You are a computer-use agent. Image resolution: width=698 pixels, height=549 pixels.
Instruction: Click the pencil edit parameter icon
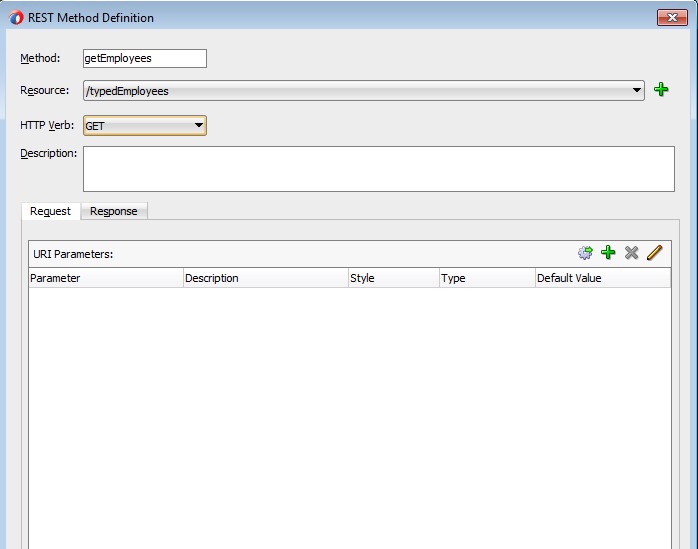(654, 253)
